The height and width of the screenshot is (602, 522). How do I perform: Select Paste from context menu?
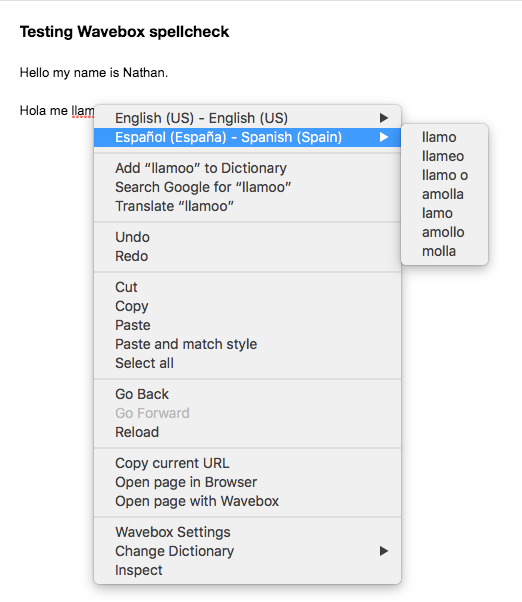[247, 325]
